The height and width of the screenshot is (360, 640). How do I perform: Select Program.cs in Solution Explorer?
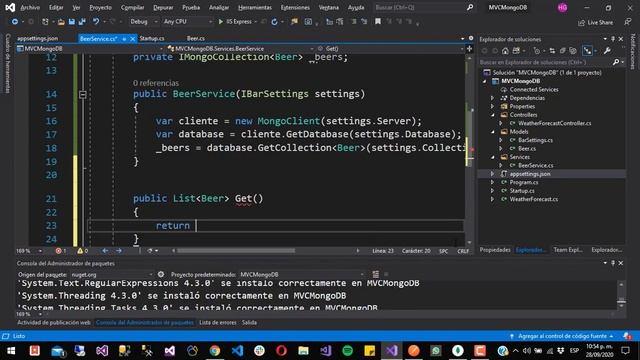pyautogui.click(x=524, y=182)
